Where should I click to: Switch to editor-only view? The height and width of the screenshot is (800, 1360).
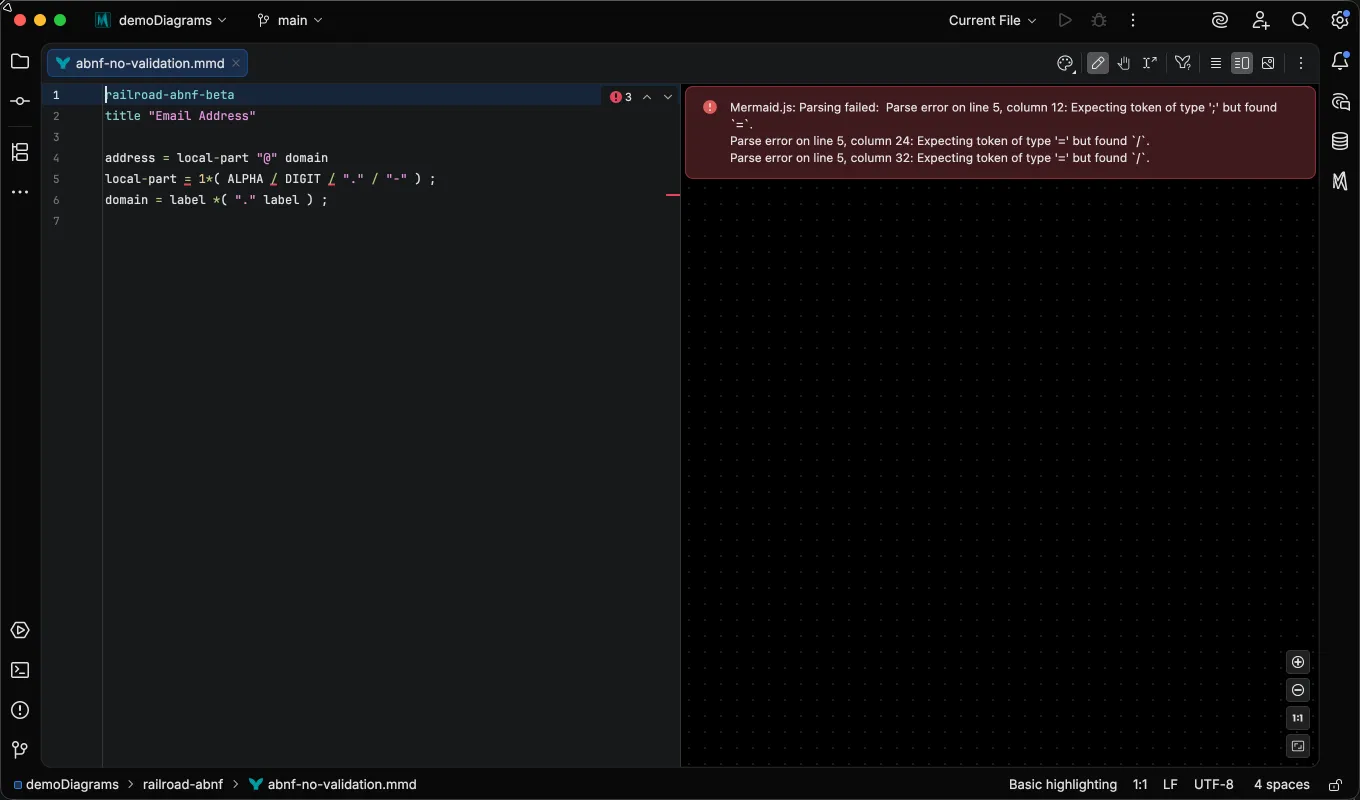click(x=1216, y=63)
